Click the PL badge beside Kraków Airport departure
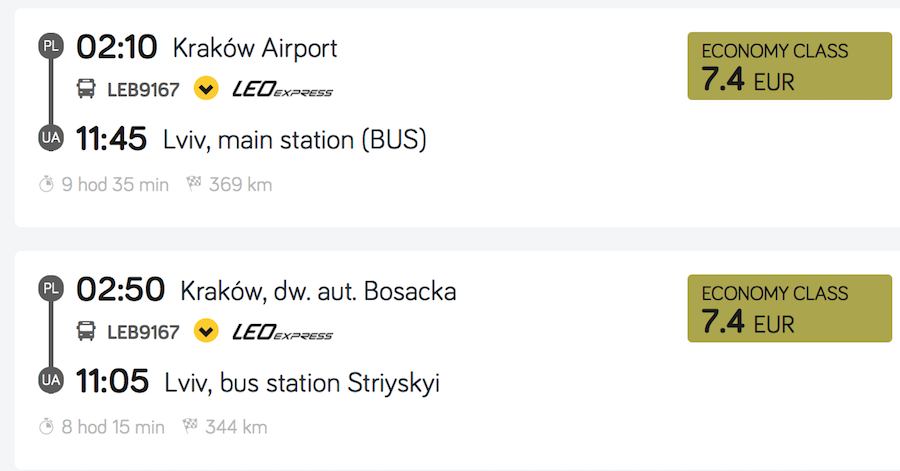This screenshot has height=471, width=900. (x=50, y=46)
